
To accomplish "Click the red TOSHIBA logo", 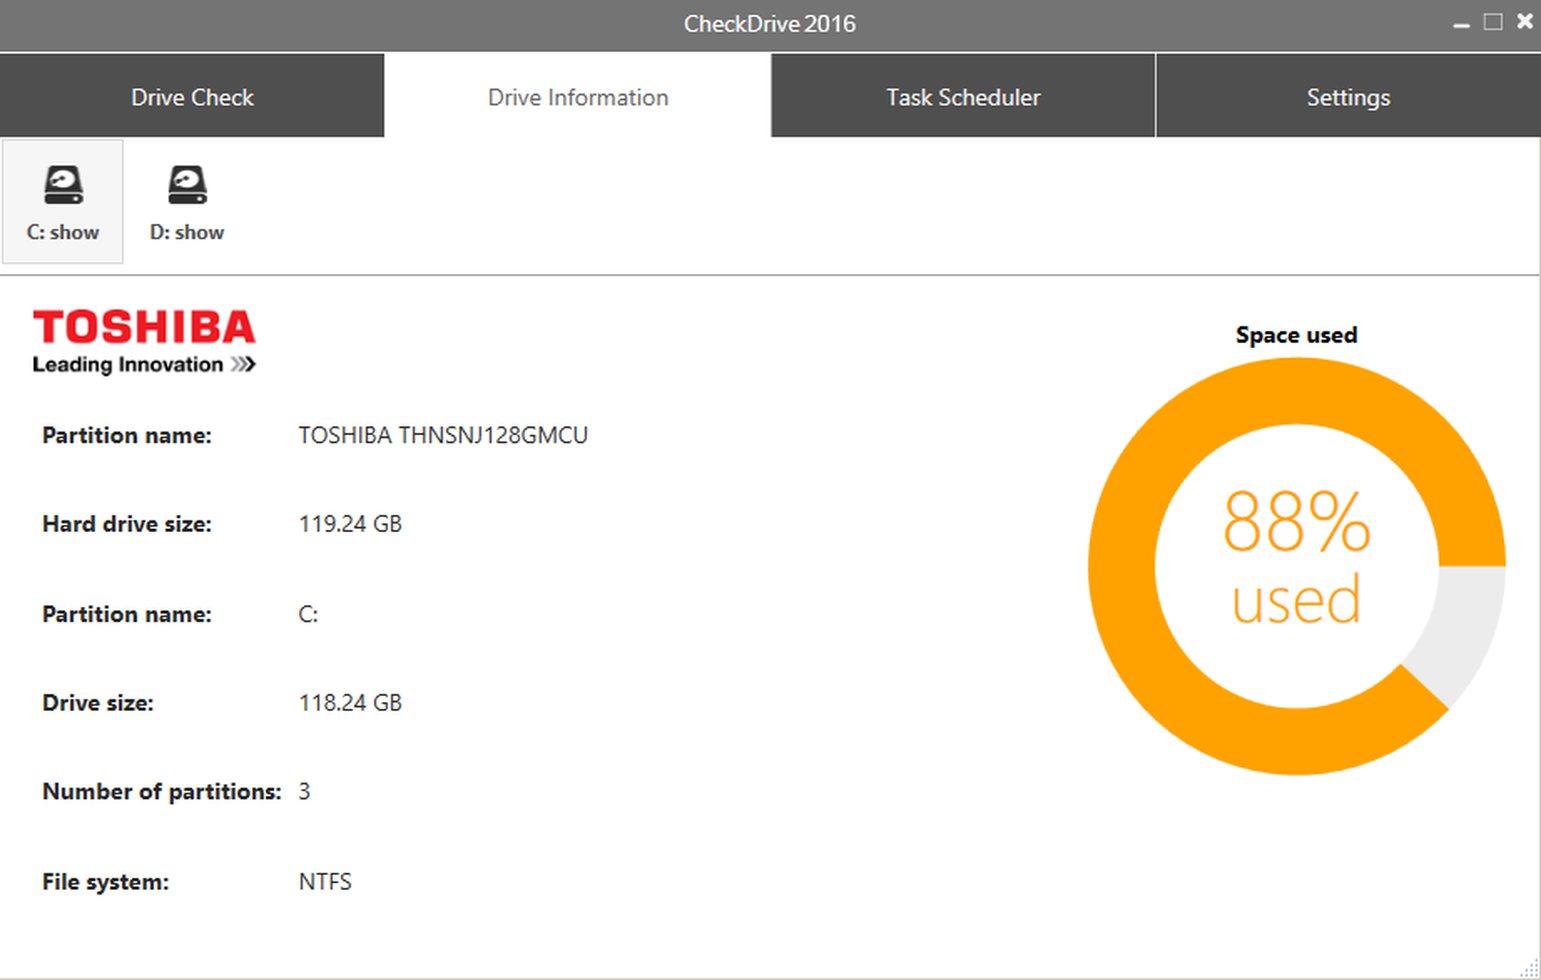I will click(144, 327).
